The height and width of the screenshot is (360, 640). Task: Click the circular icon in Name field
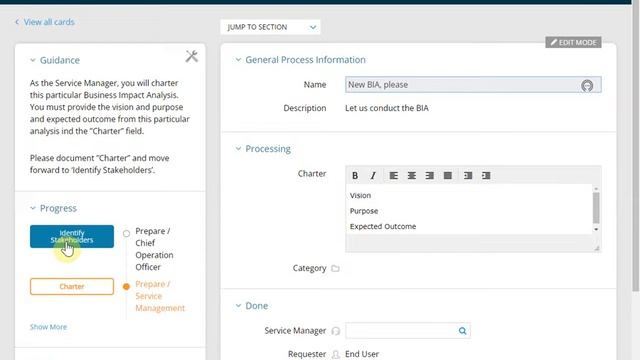tap(587, 85)
